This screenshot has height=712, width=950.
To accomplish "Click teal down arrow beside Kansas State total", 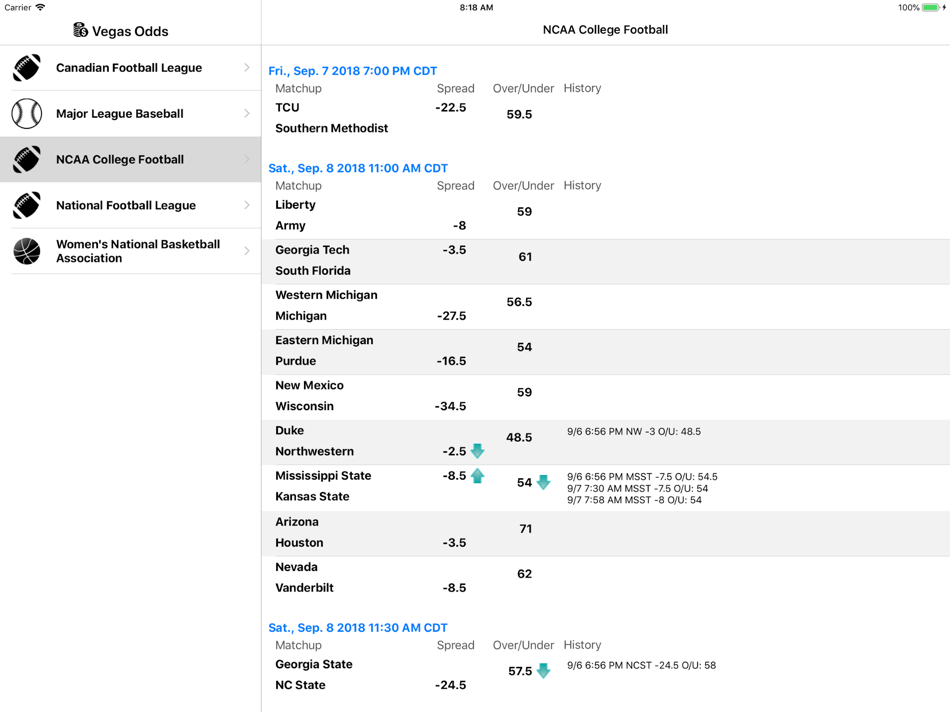I will [543, 482].
